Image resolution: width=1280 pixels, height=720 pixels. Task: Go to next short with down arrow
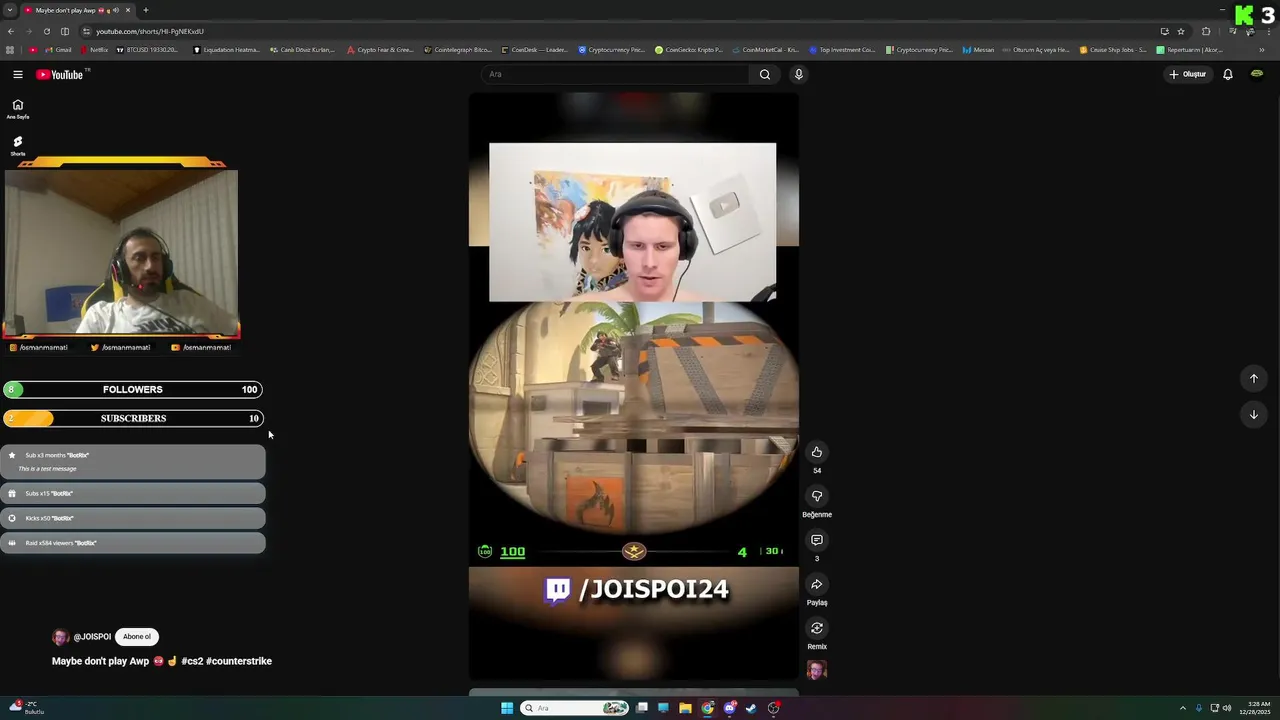pos(1253,414)
